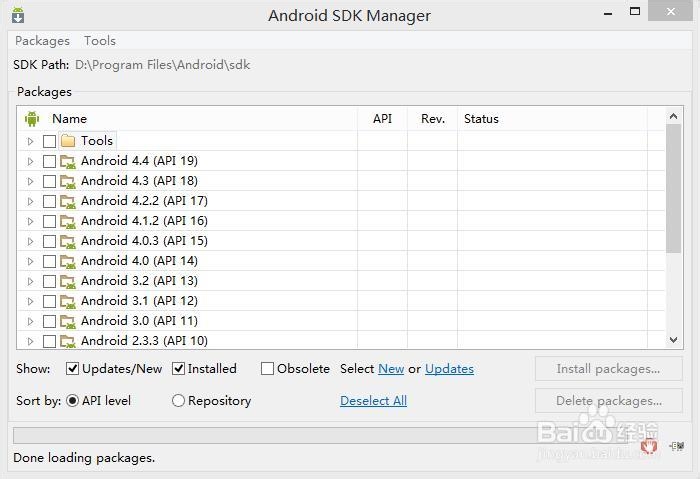Check the Android 3.0 (API 11) checkbox
The width and height of the screenshot is (700, 479).
[49, 322]
